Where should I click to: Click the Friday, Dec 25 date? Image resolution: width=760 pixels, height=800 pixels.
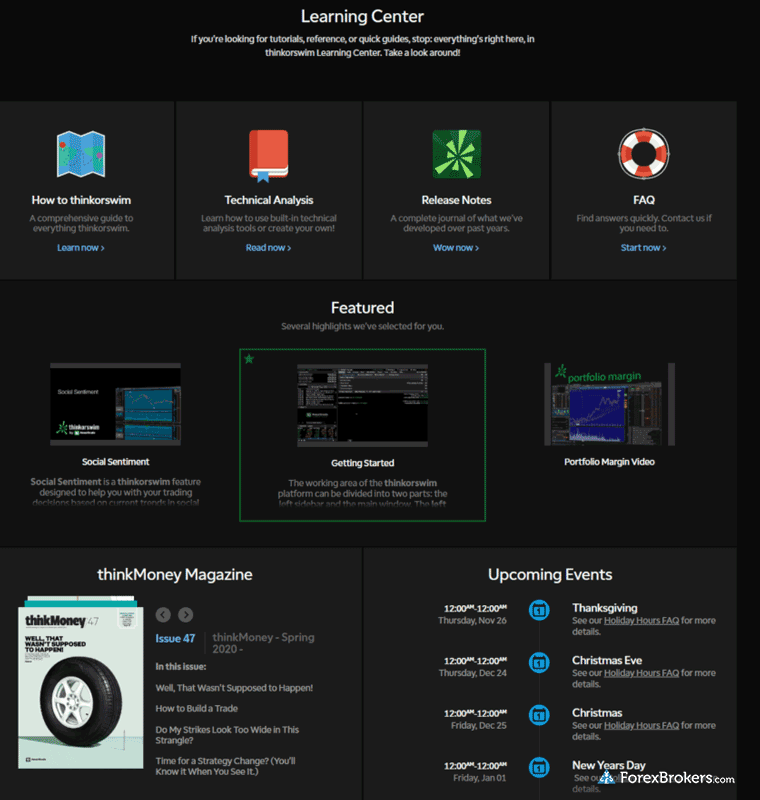[x=478, y=726]
